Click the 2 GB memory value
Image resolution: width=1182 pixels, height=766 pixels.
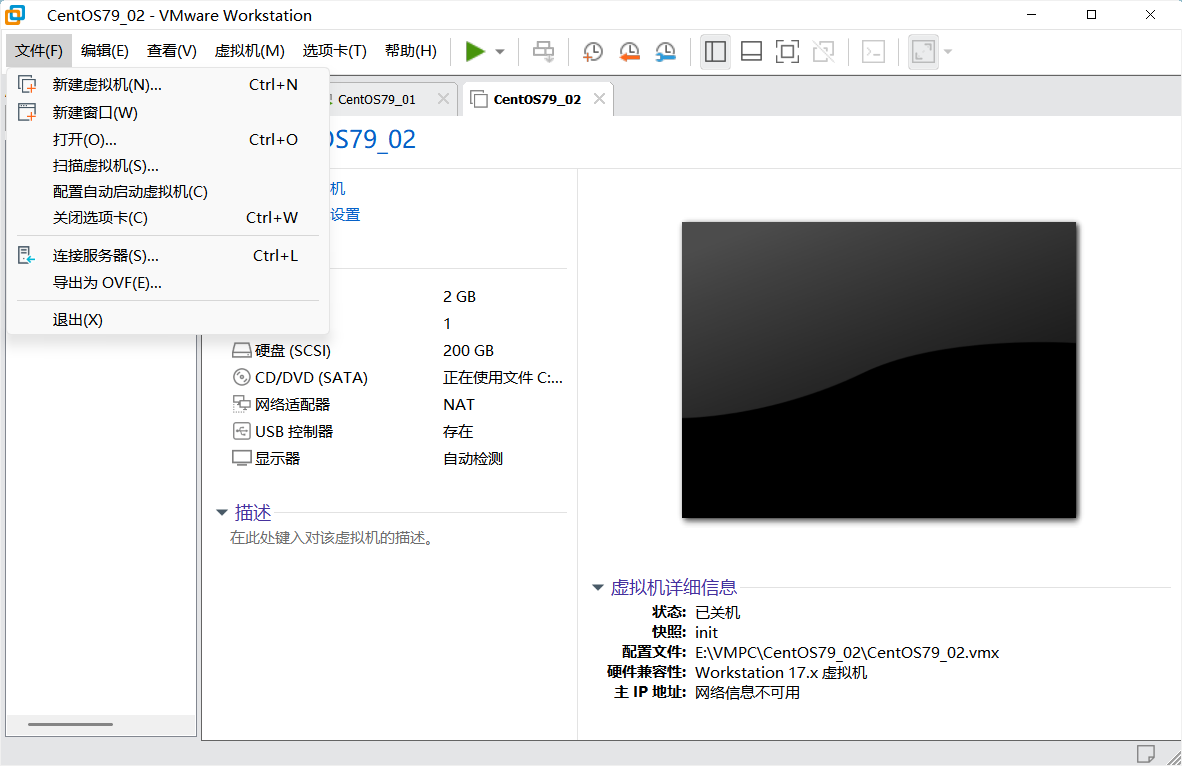(x=460, y=297)
